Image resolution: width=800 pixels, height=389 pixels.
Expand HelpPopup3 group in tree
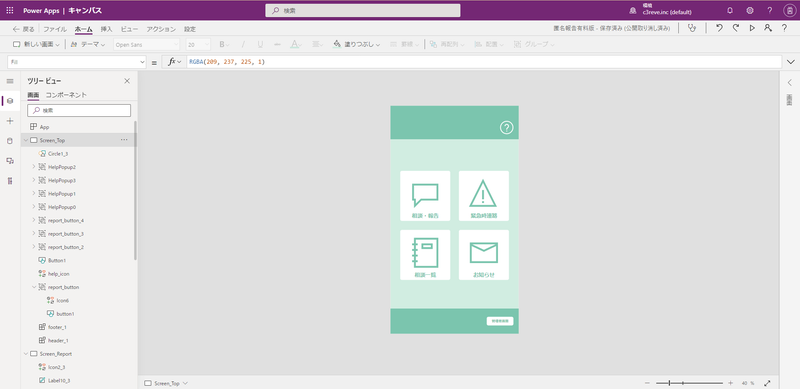[34, 180]
